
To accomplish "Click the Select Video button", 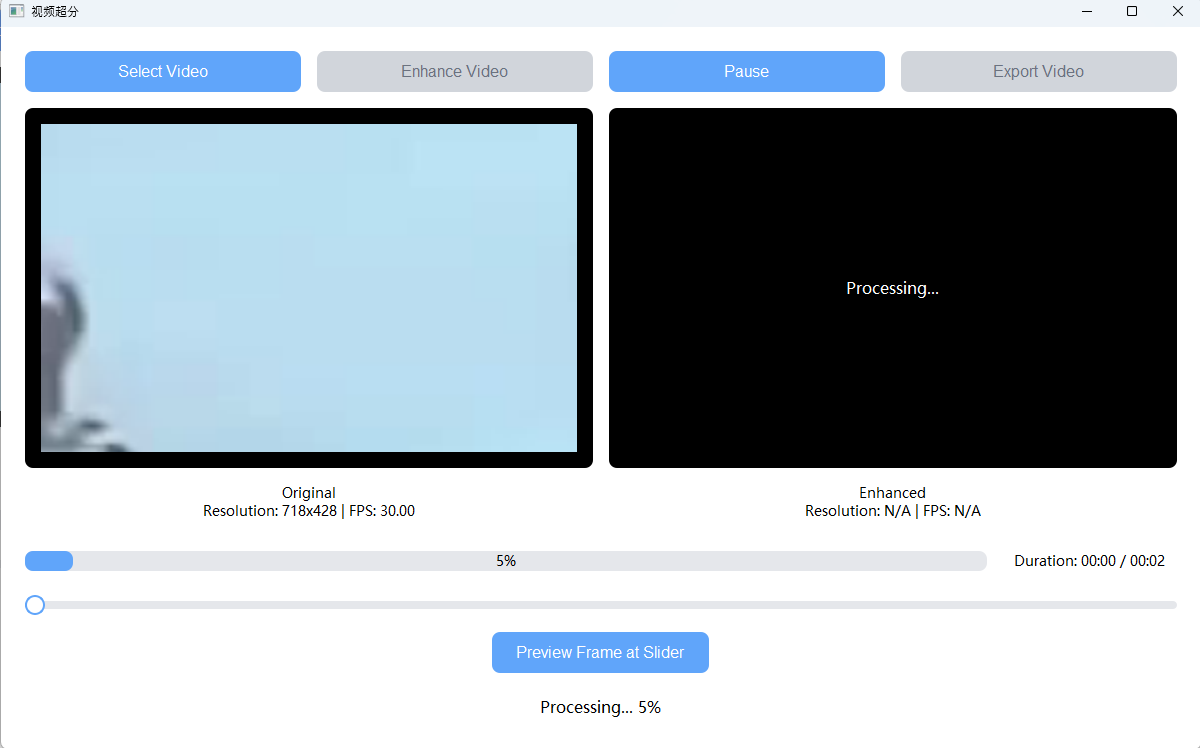I will tap(163, 71).
